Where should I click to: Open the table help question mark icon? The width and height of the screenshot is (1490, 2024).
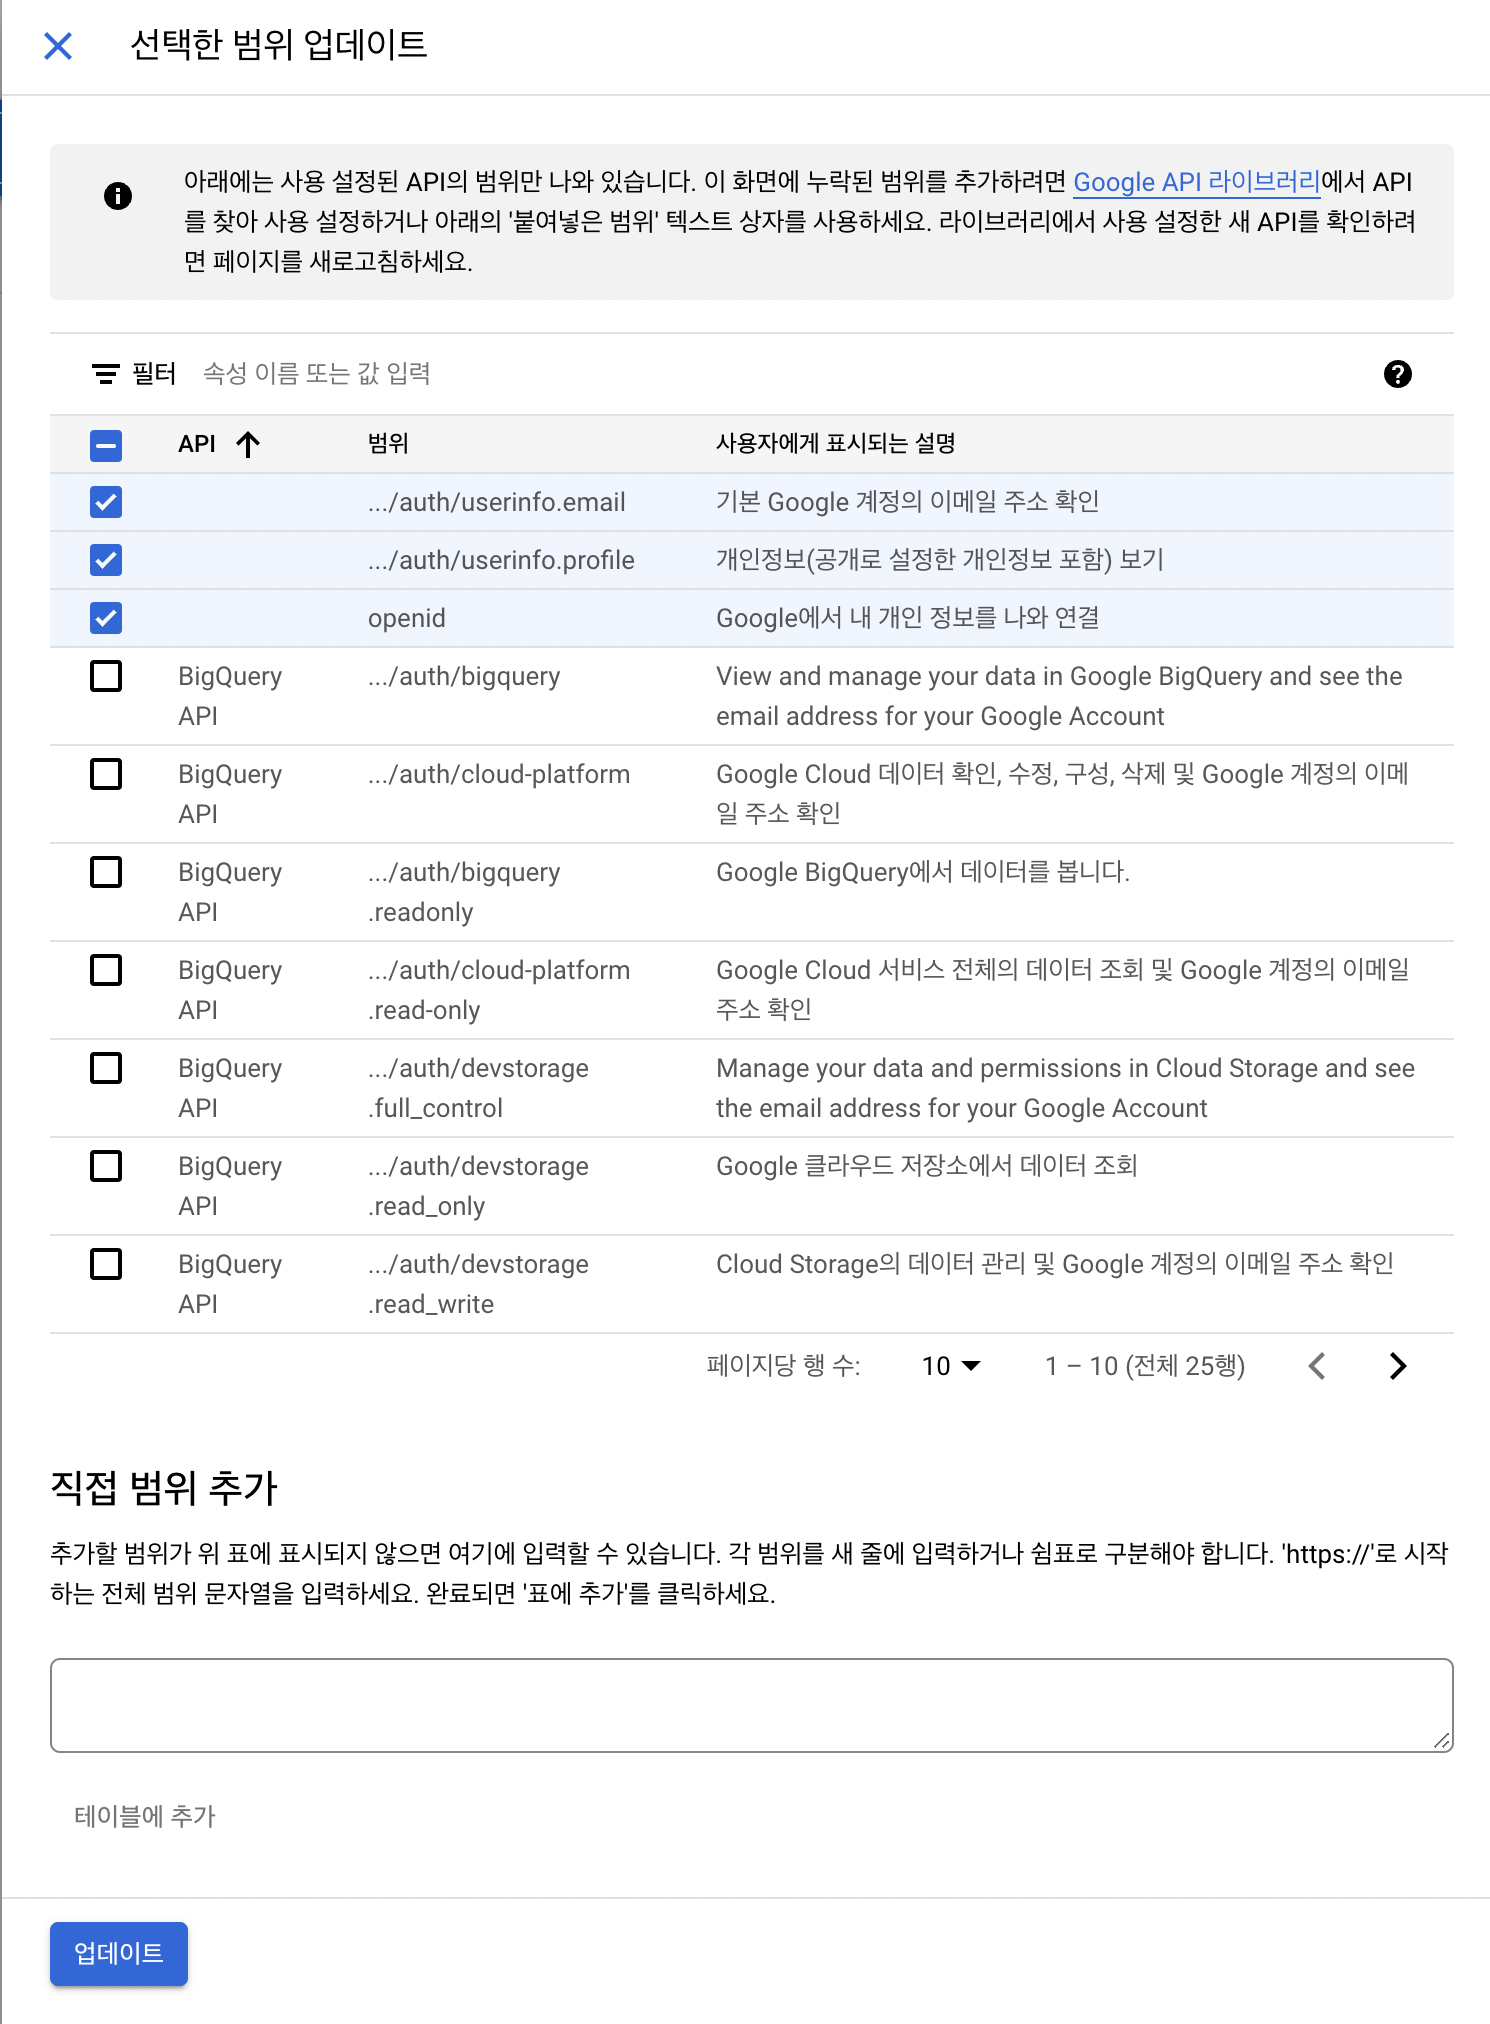point(1397,374)
